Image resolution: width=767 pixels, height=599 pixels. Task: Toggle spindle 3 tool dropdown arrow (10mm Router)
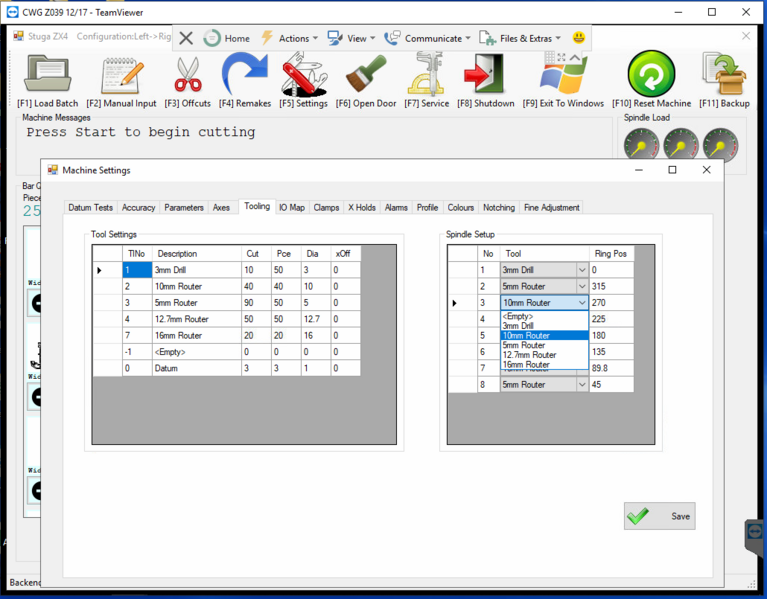click(x=582, y=303)
